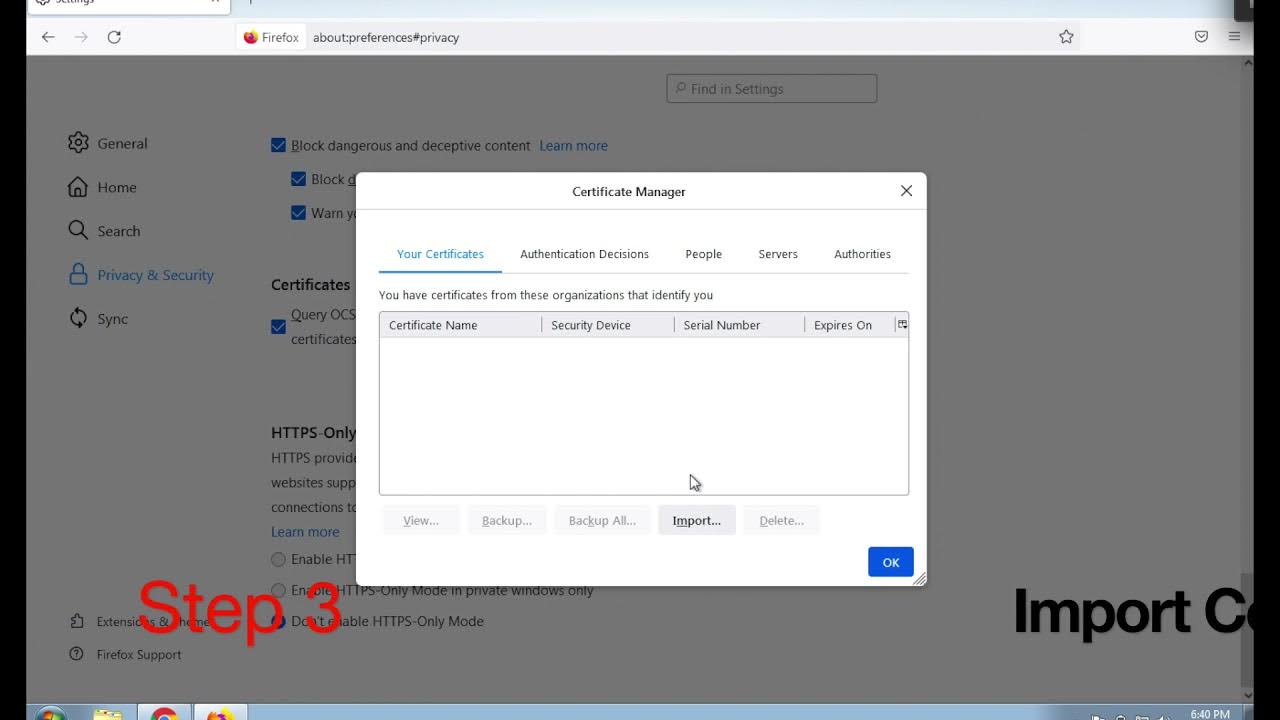Toggle the Block dangerous downloads checkbox
This screenshot has height=720, width=1280.
[298, 179]
